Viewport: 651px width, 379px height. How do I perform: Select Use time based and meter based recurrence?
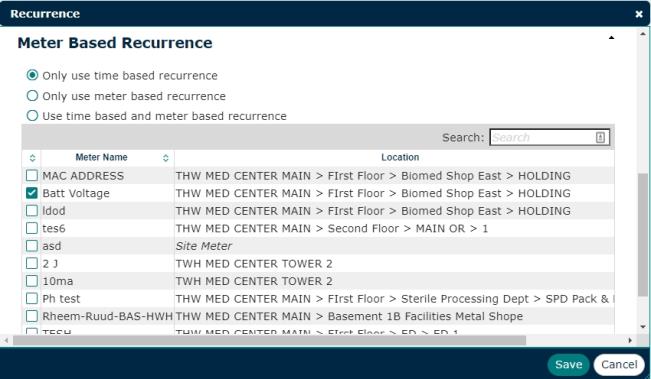(x=32, y=116)
